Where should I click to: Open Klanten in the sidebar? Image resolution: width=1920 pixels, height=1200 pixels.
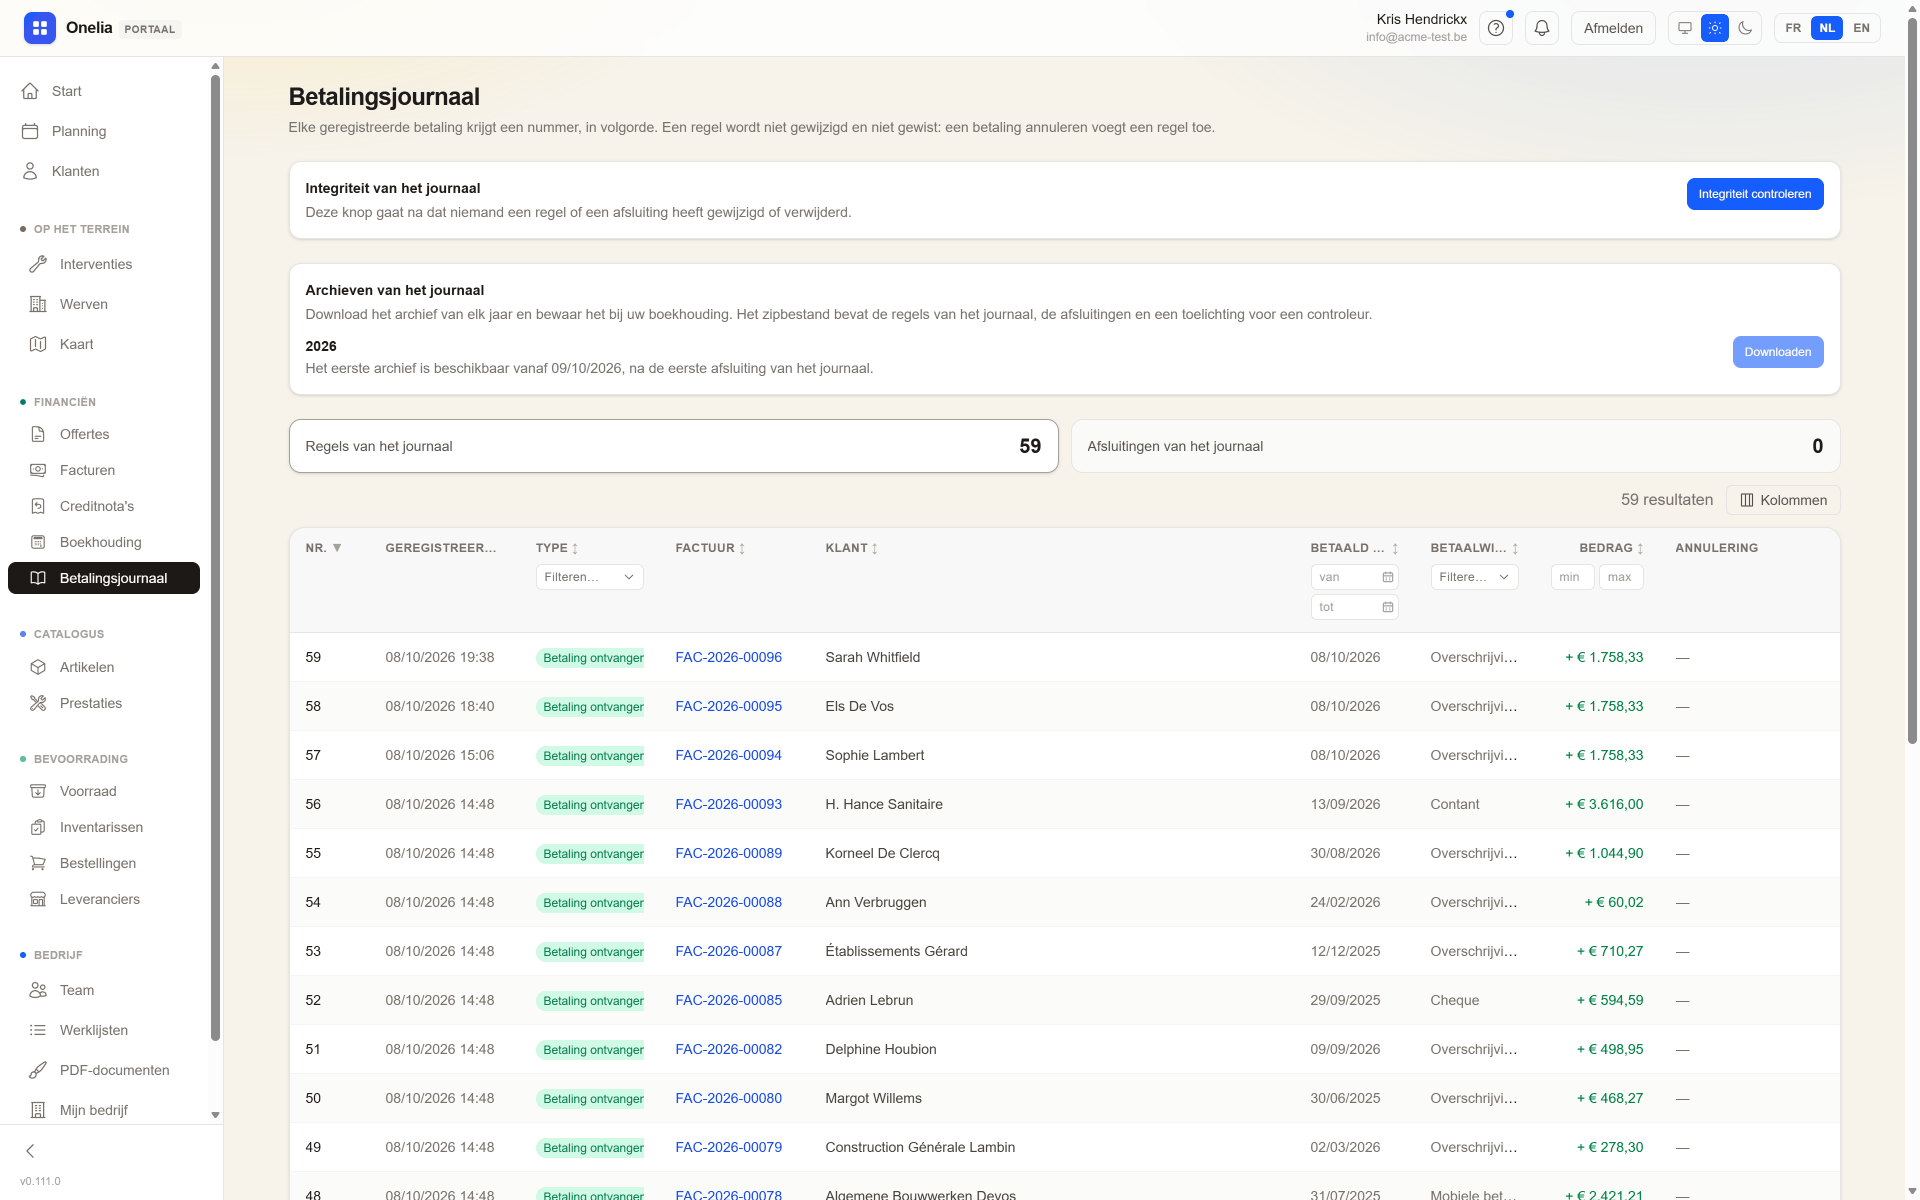tap(104, 171)
